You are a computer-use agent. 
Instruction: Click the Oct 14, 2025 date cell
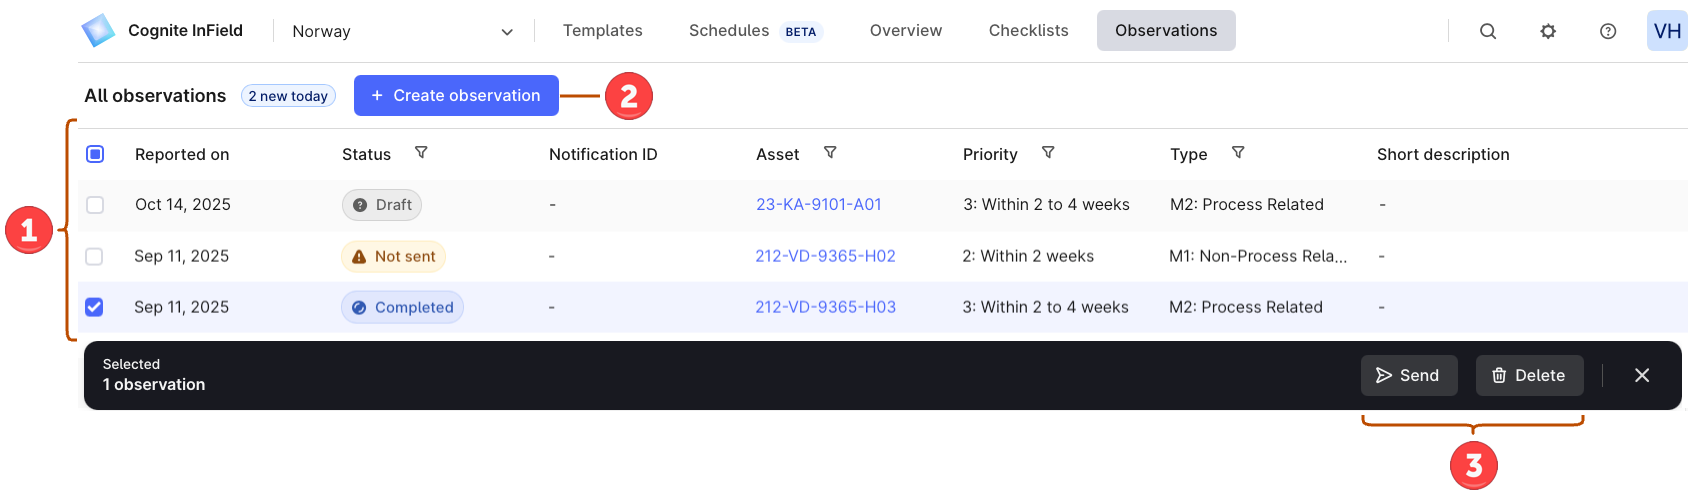click(183, 205)
